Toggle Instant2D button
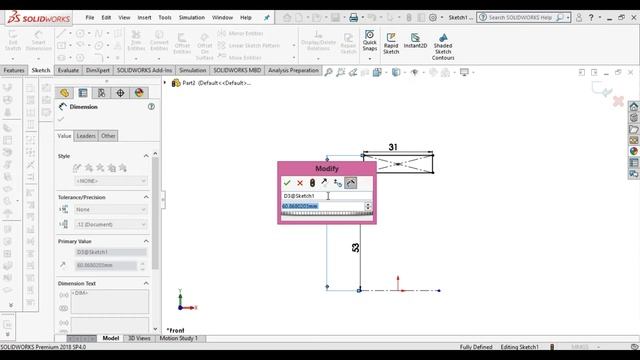Screen dimensions: 640x360 [x=415, y=41]
